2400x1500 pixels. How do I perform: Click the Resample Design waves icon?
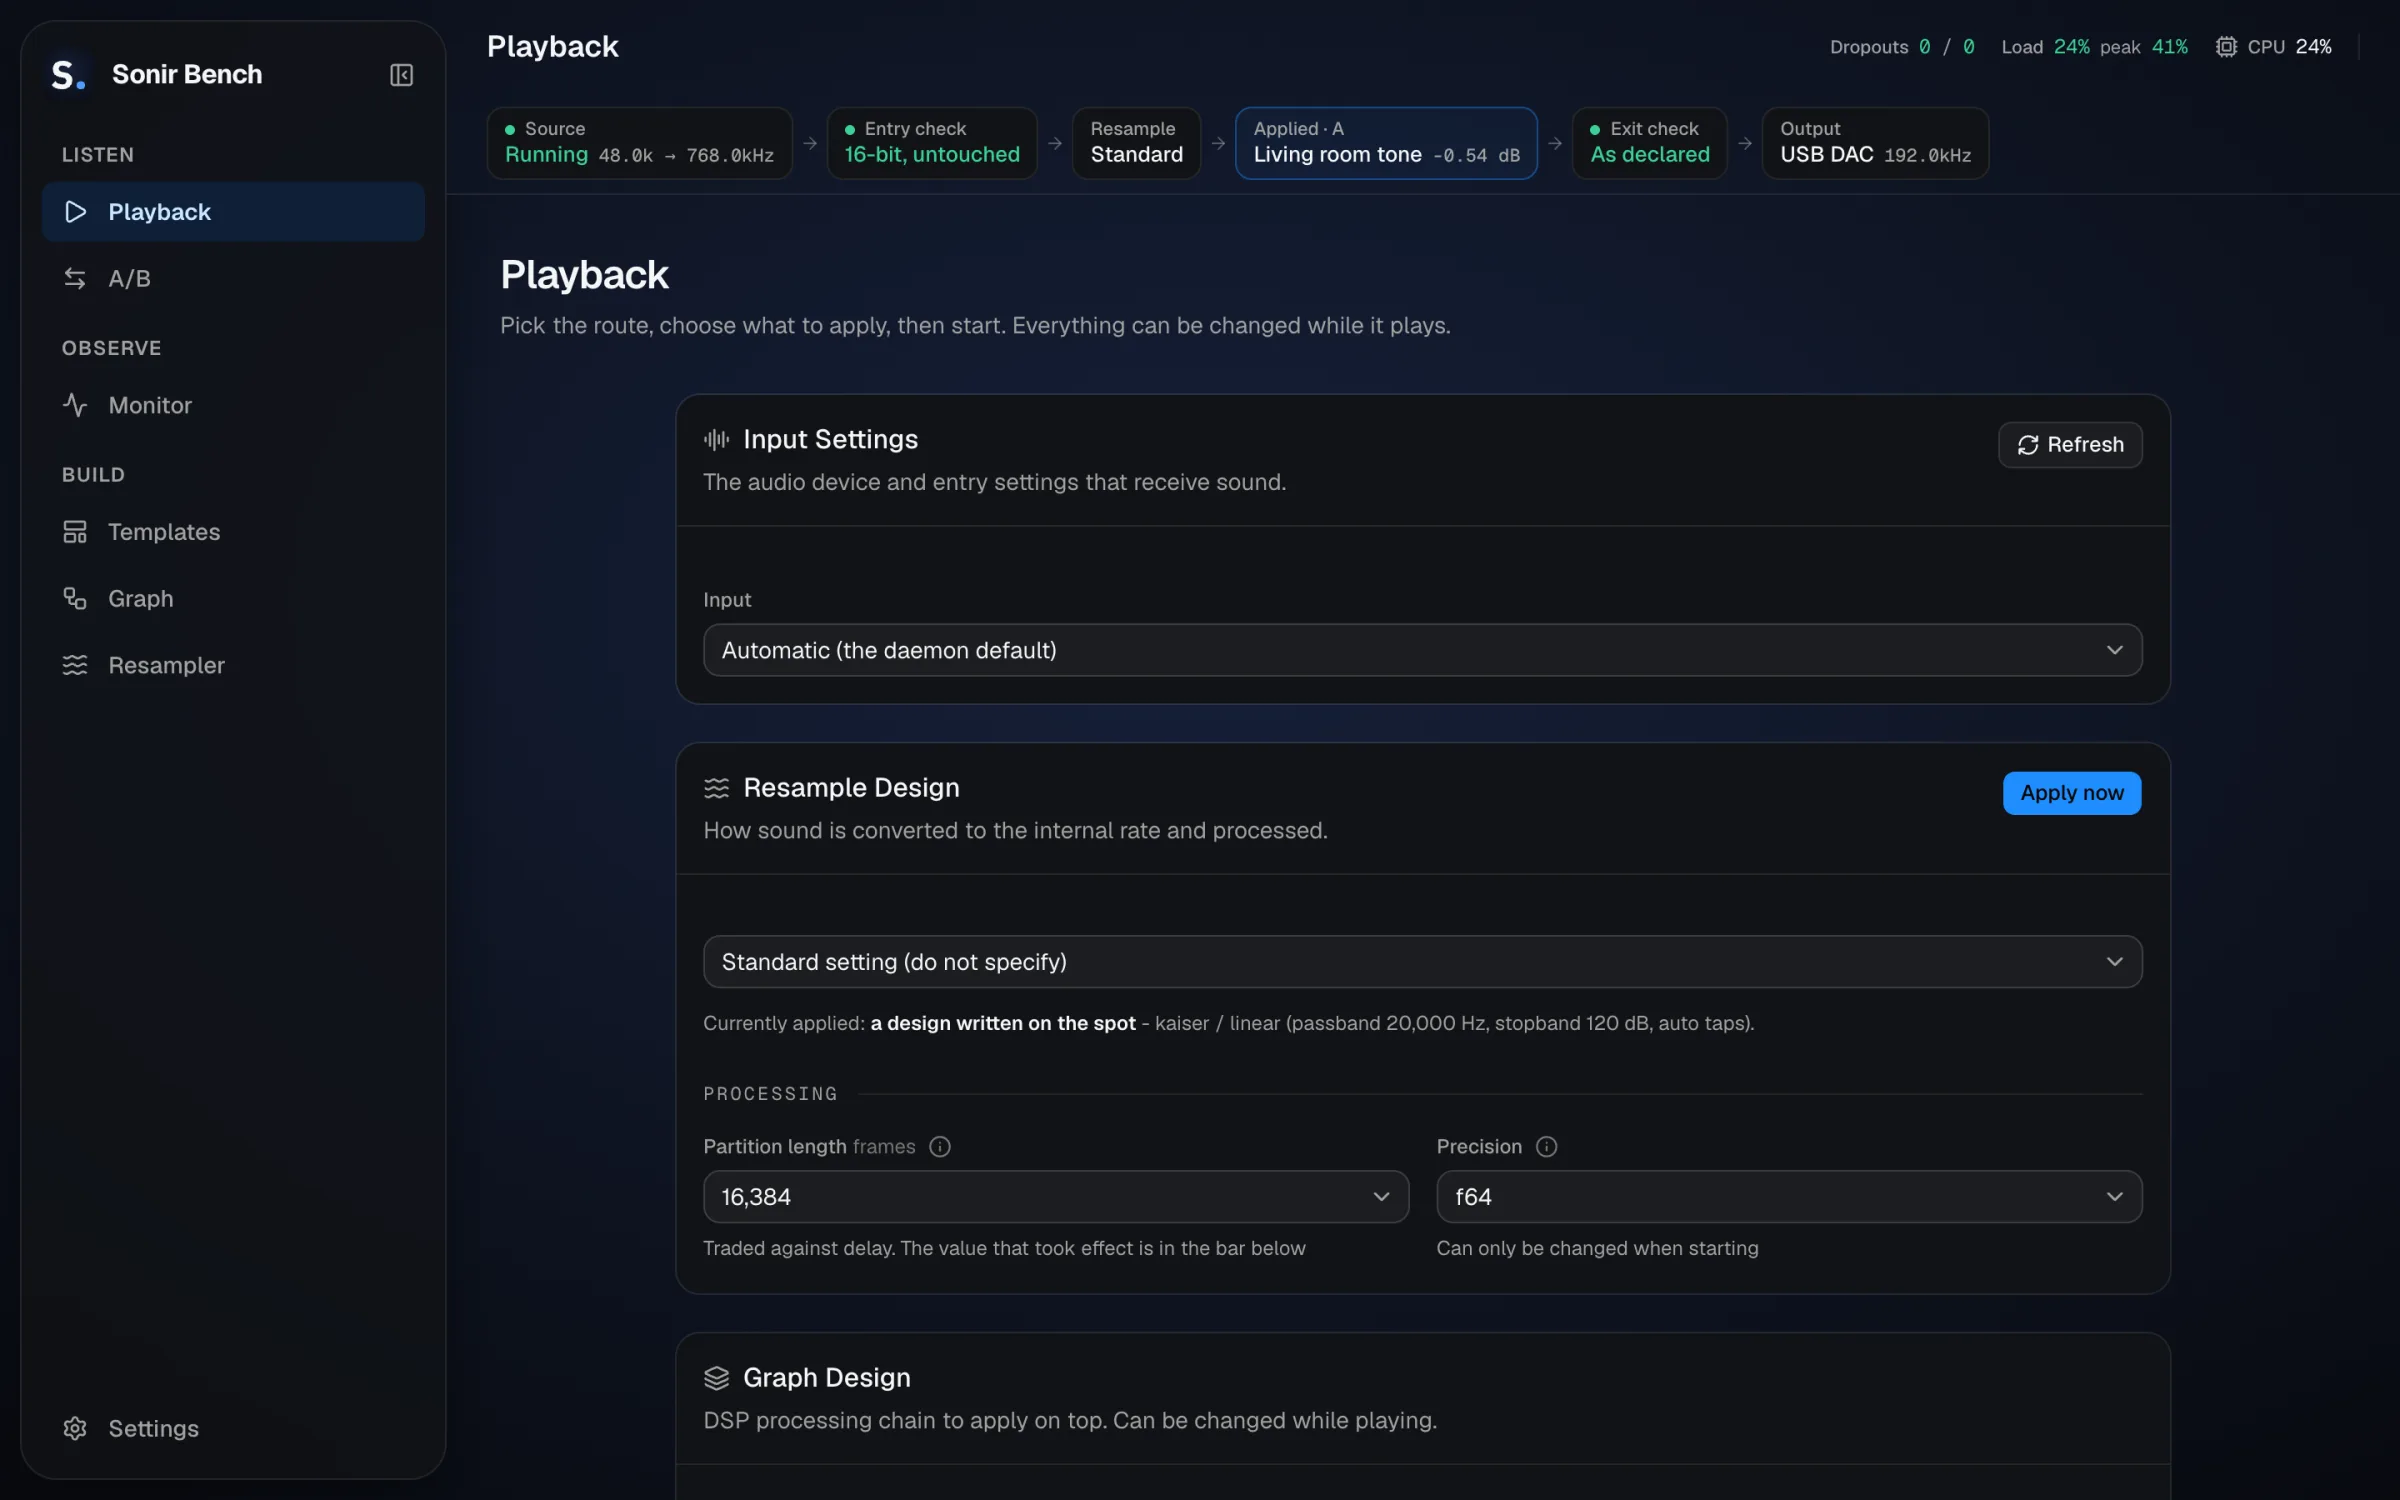click(x=716, y=788)
